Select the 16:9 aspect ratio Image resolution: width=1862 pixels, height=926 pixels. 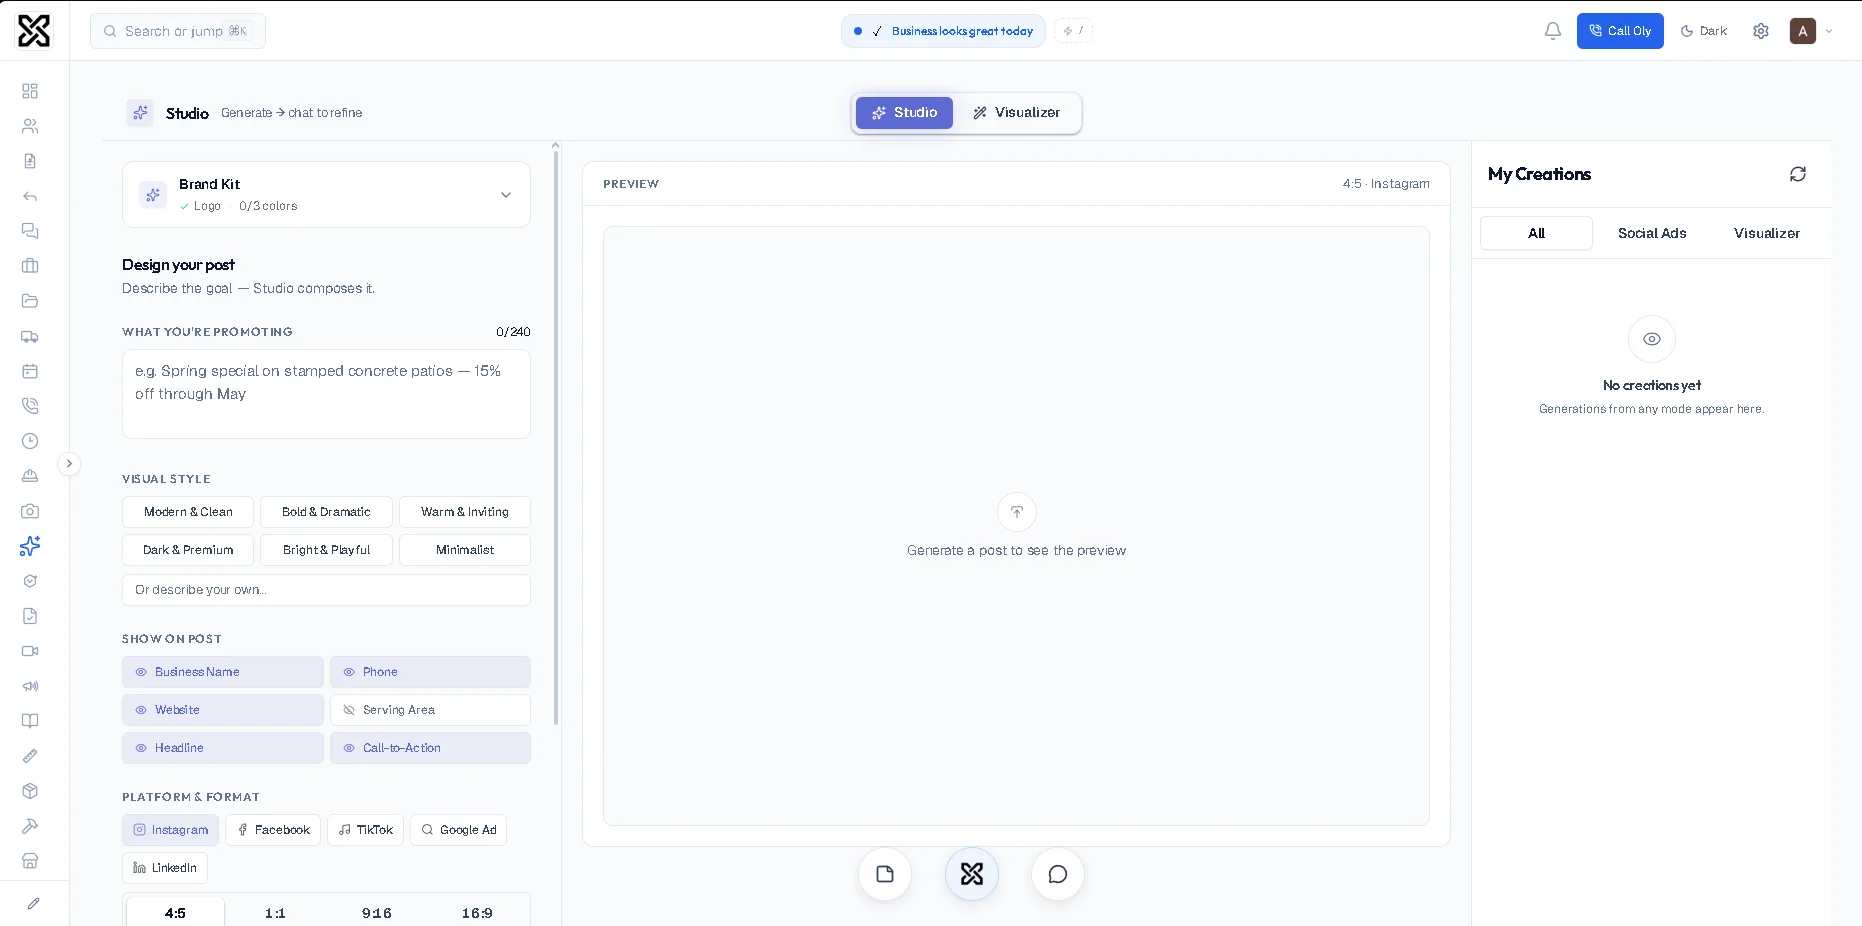[477, 913]
